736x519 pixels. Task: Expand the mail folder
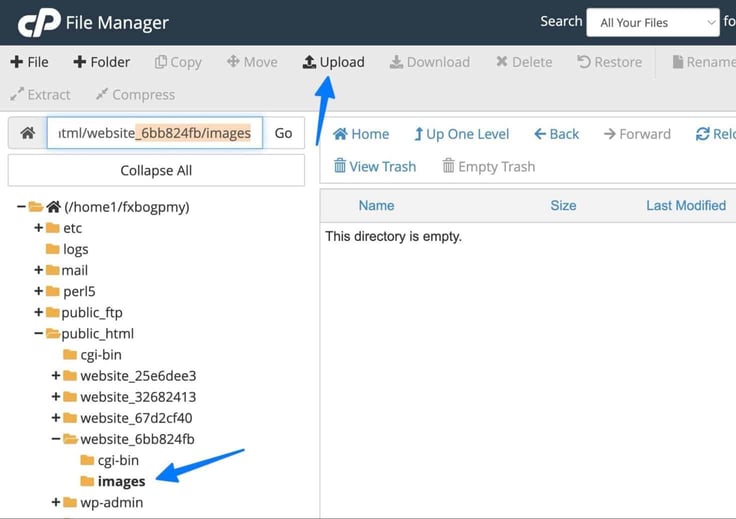(38, 270)
